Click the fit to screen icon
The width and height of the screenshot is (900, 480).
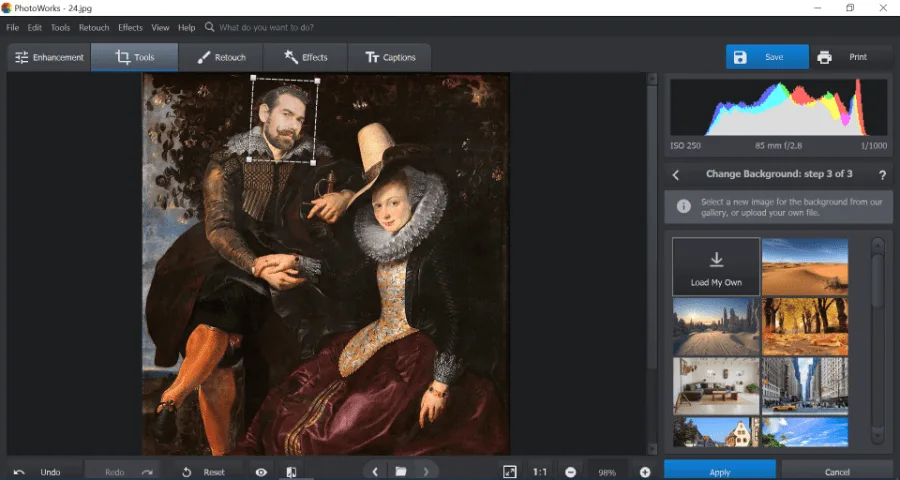coord(510,472)
